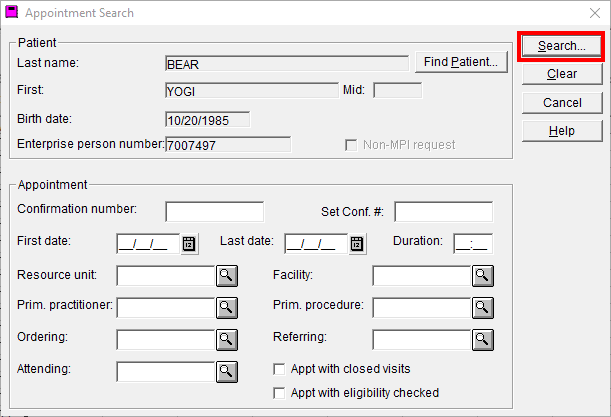
Task: Select the Duration time field
Action: tap(473, 244)
